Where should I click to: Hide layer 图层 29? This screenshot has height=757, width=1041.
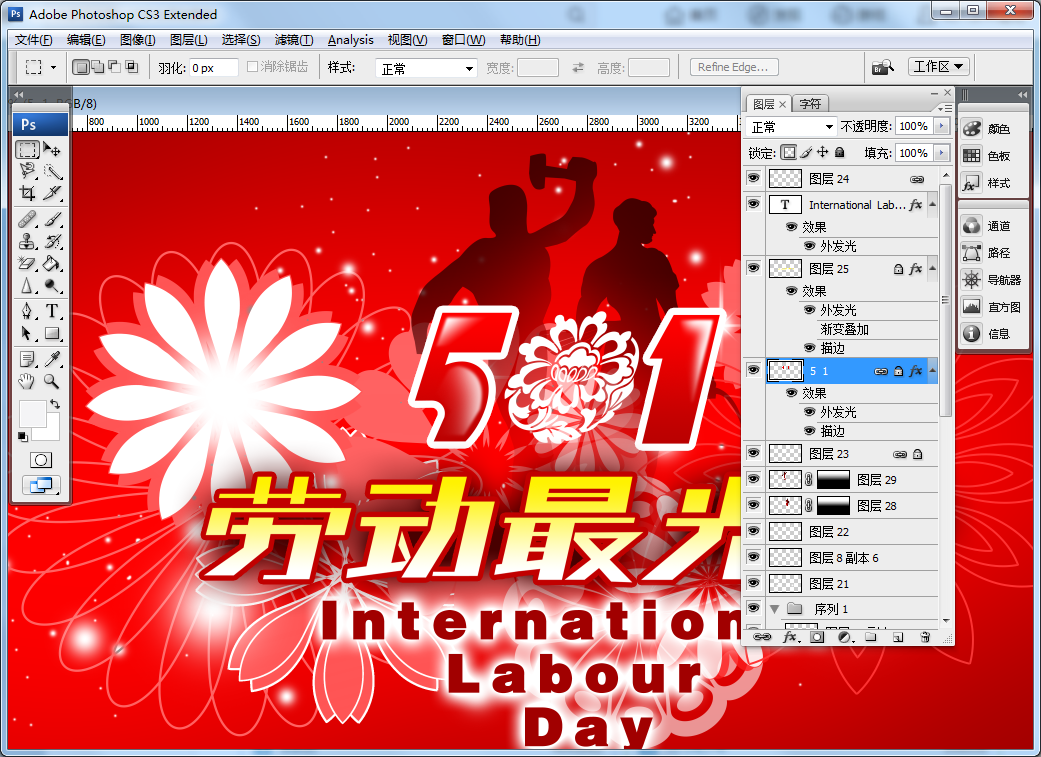click(x=754, y=479)
